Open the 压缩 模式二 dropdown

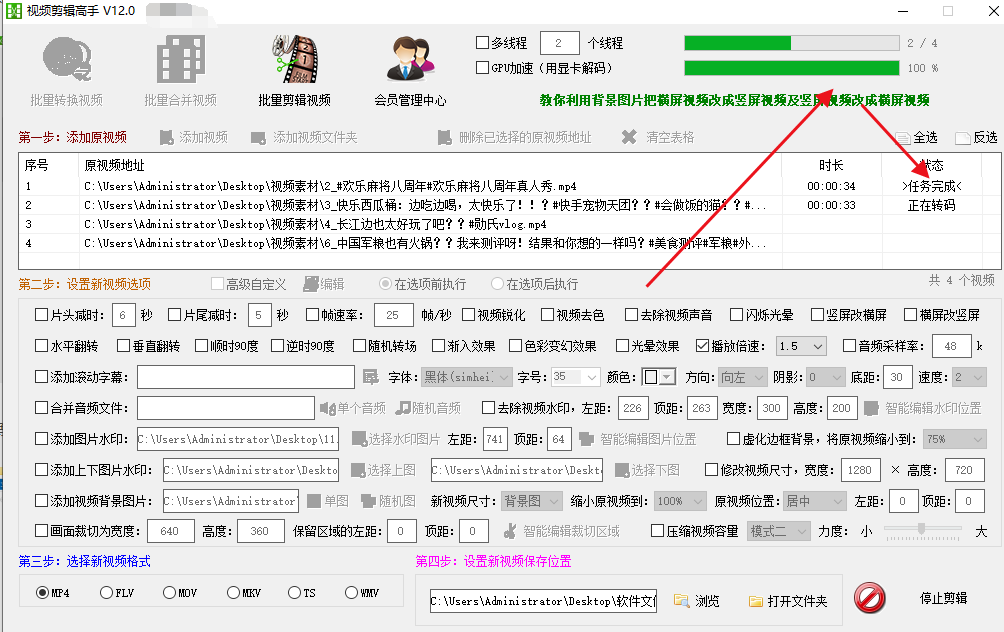point(779,531)
